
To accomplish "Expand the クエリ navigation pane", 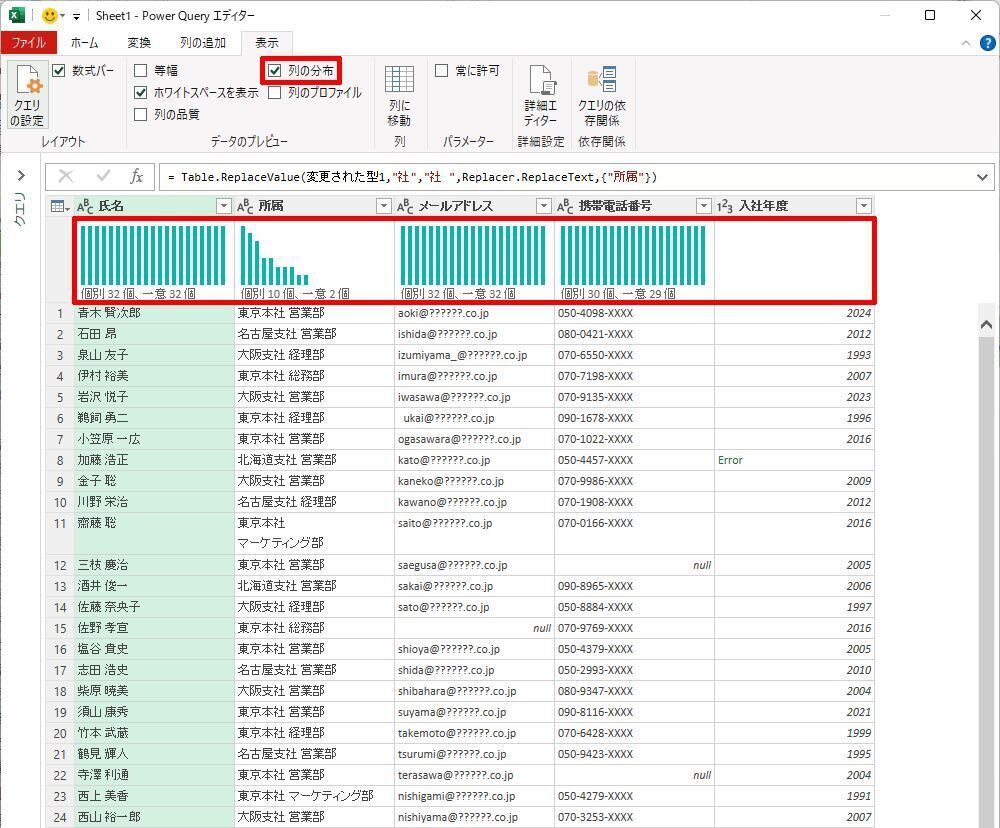I will [x=21, y=175].
